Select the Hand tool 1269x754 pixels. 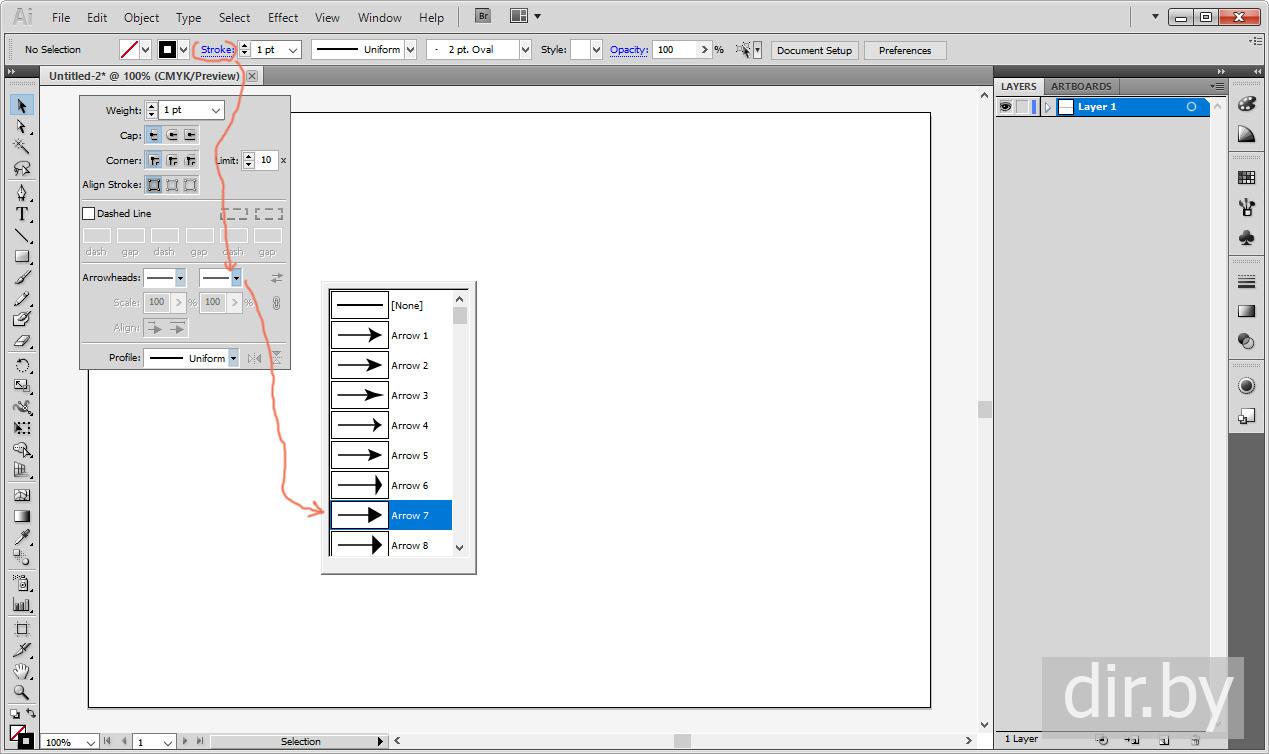tap(21, 671)
